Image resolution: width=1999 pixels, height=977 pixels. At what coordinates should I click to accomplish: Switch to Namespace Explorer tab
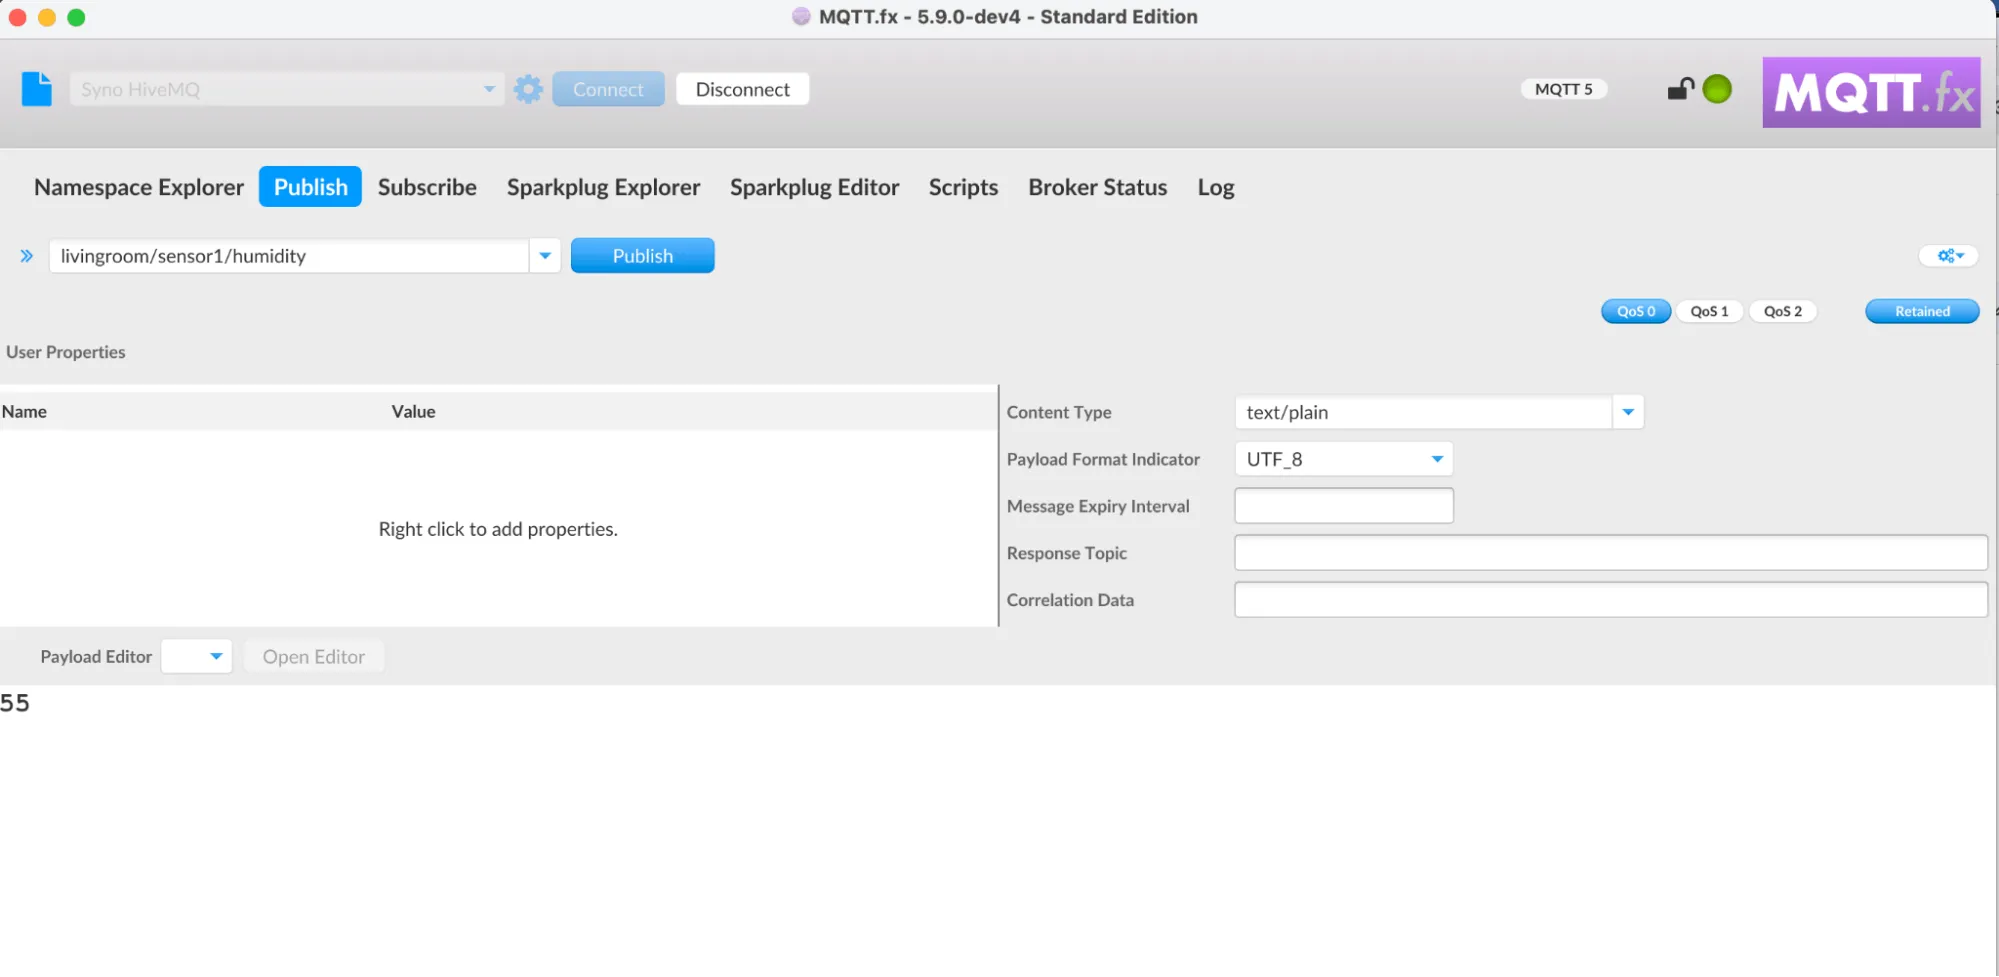139,187
